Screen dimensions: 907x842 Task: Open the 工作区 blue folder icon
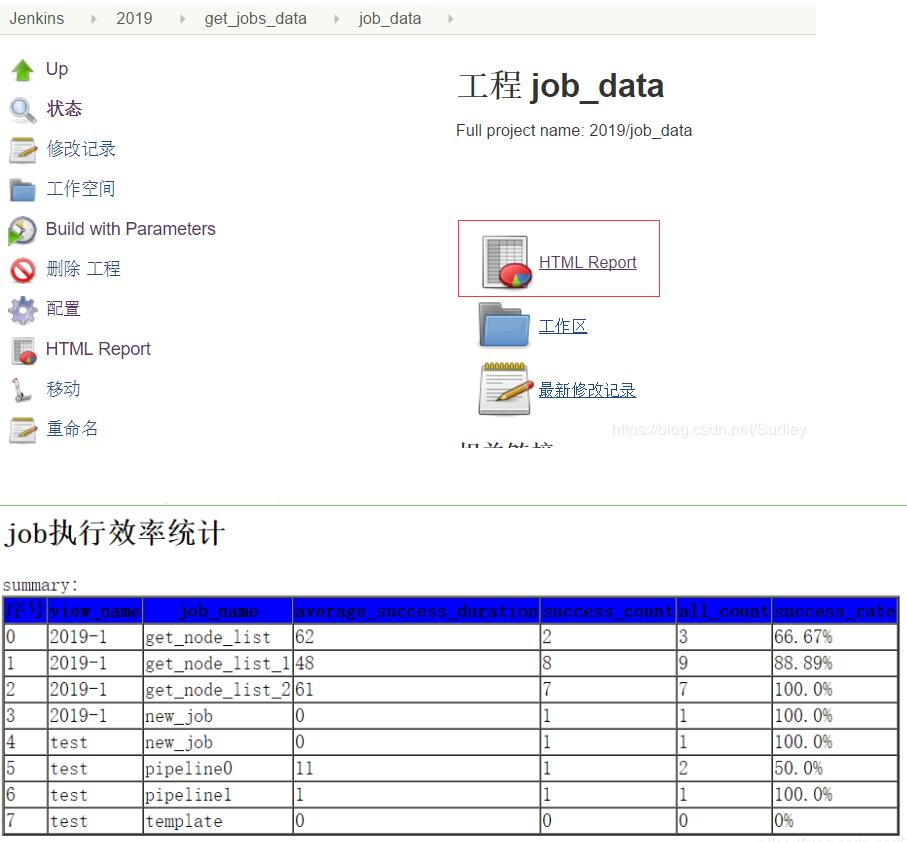pyautogui.click(x=503, y=324)
